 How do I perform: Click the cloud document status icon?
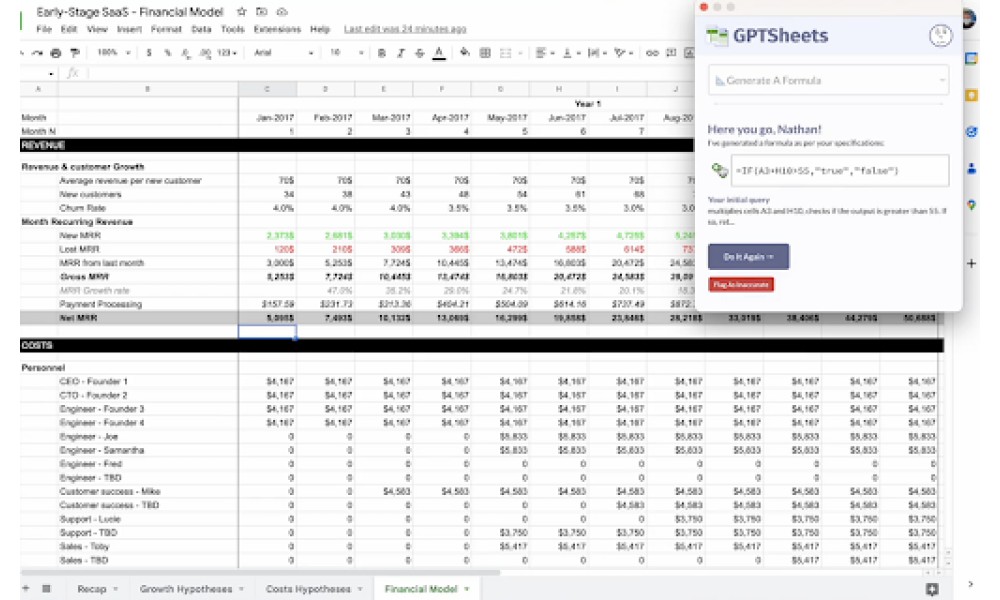(x=281, y=11)
